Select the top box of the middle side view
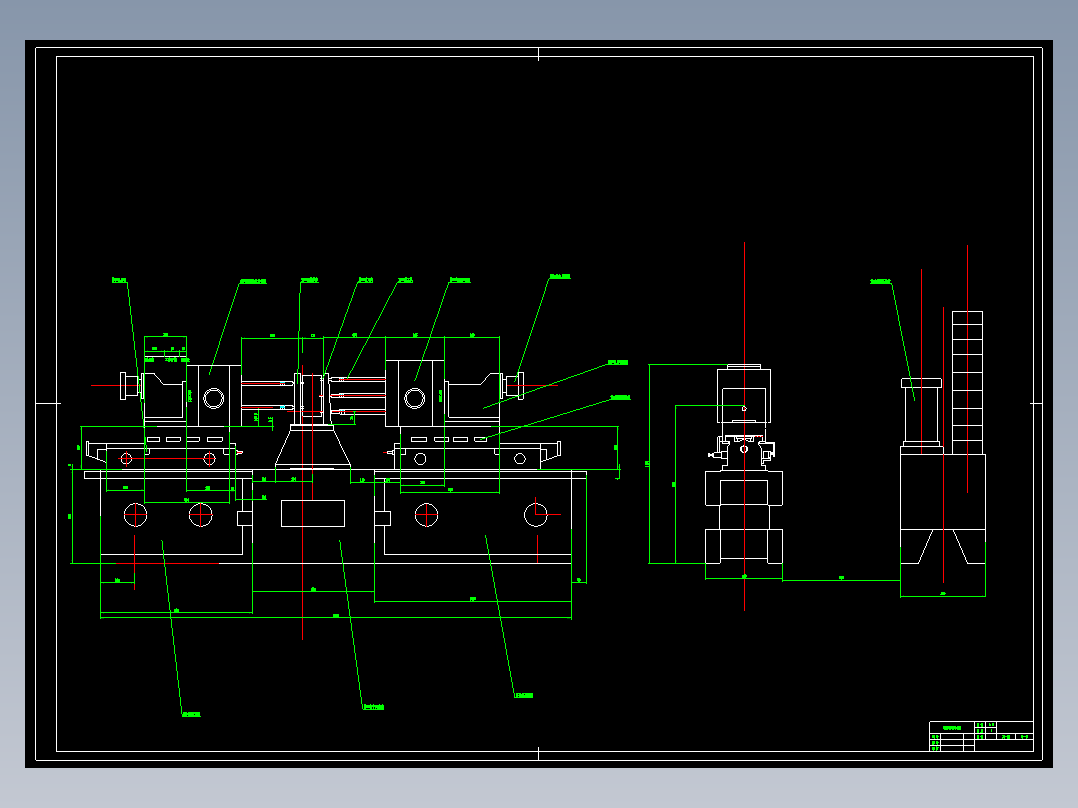The image size is (1078, 808). 744,395
